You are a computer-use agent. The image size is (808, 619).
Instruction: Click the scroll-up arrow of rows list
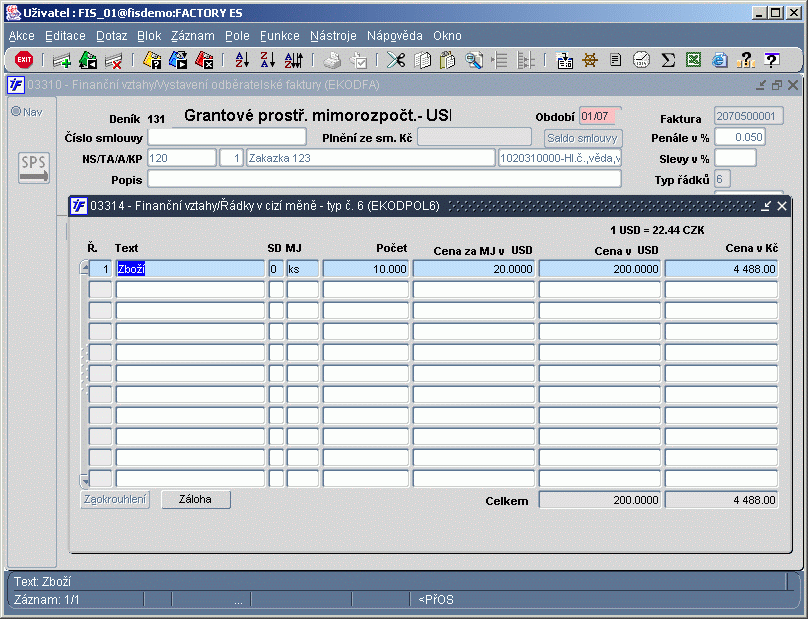tap(85, 268)
